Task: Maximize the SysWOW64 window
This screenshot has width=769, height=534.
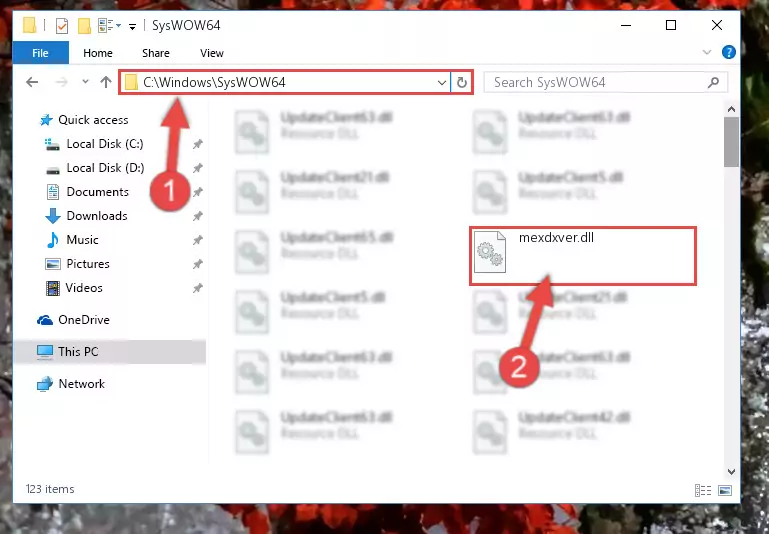Action: [x=671, y=25]
